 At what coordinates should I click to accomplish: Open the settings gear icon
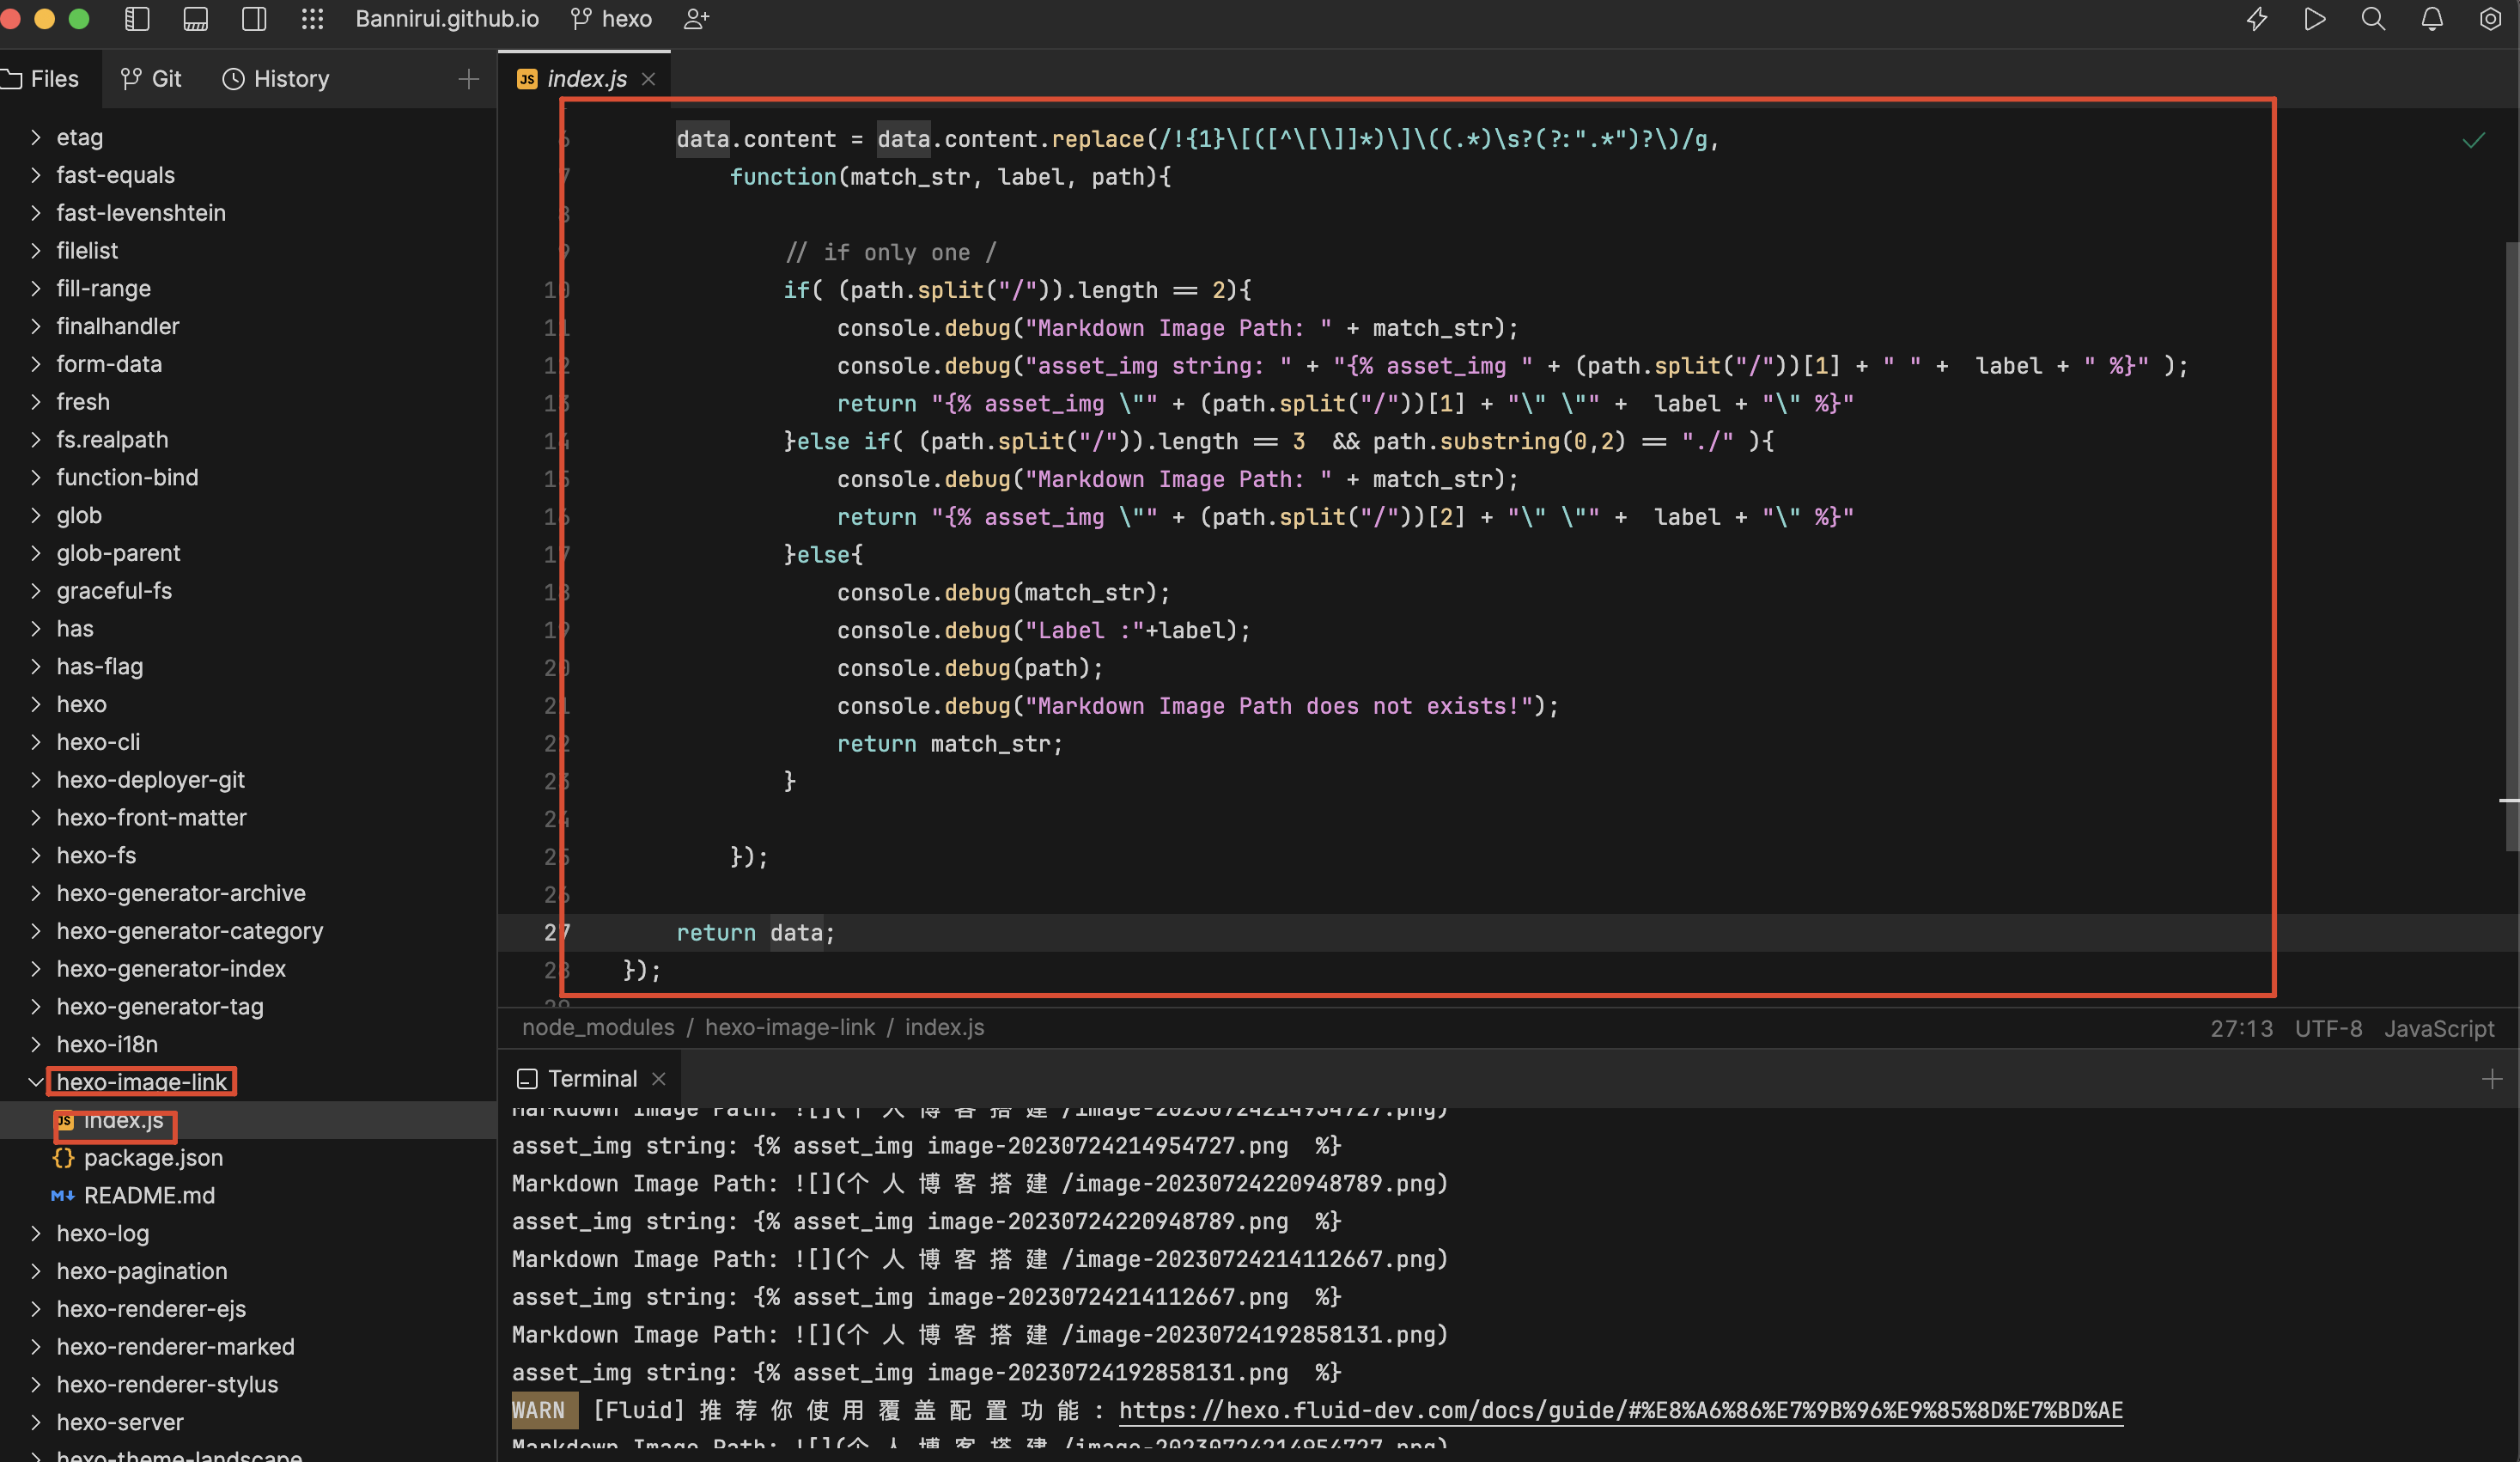point(2490,19)
